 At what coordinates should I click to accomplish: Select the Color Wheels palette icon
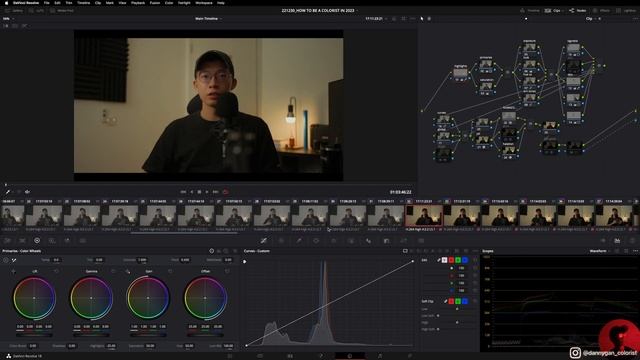pyautogui.click(x=37, y=241)
